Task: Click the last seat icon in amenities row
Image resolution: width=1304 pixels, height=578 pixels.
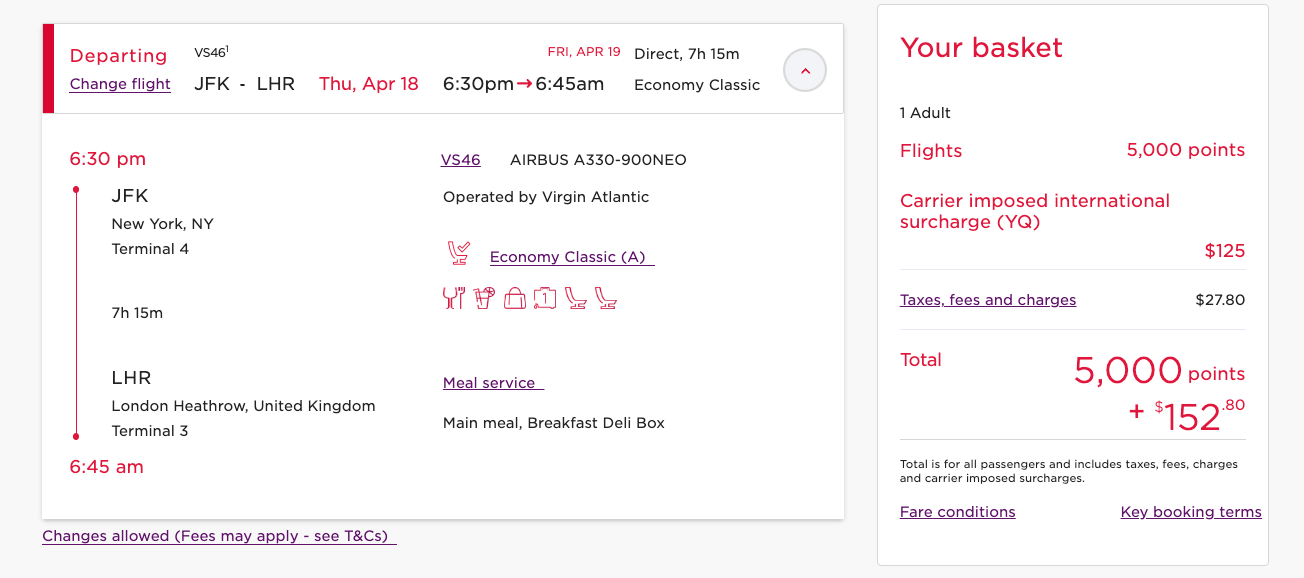Action: 606,298
